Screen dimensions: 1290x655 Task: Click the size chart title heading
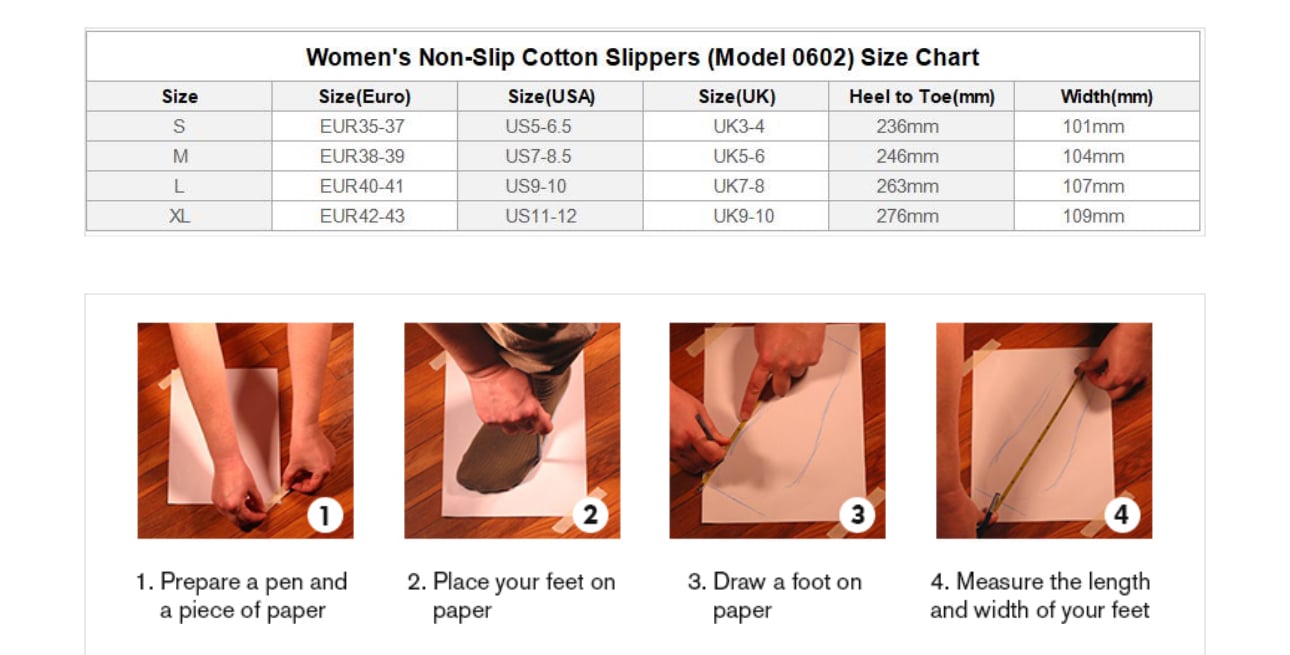[642, 57]
